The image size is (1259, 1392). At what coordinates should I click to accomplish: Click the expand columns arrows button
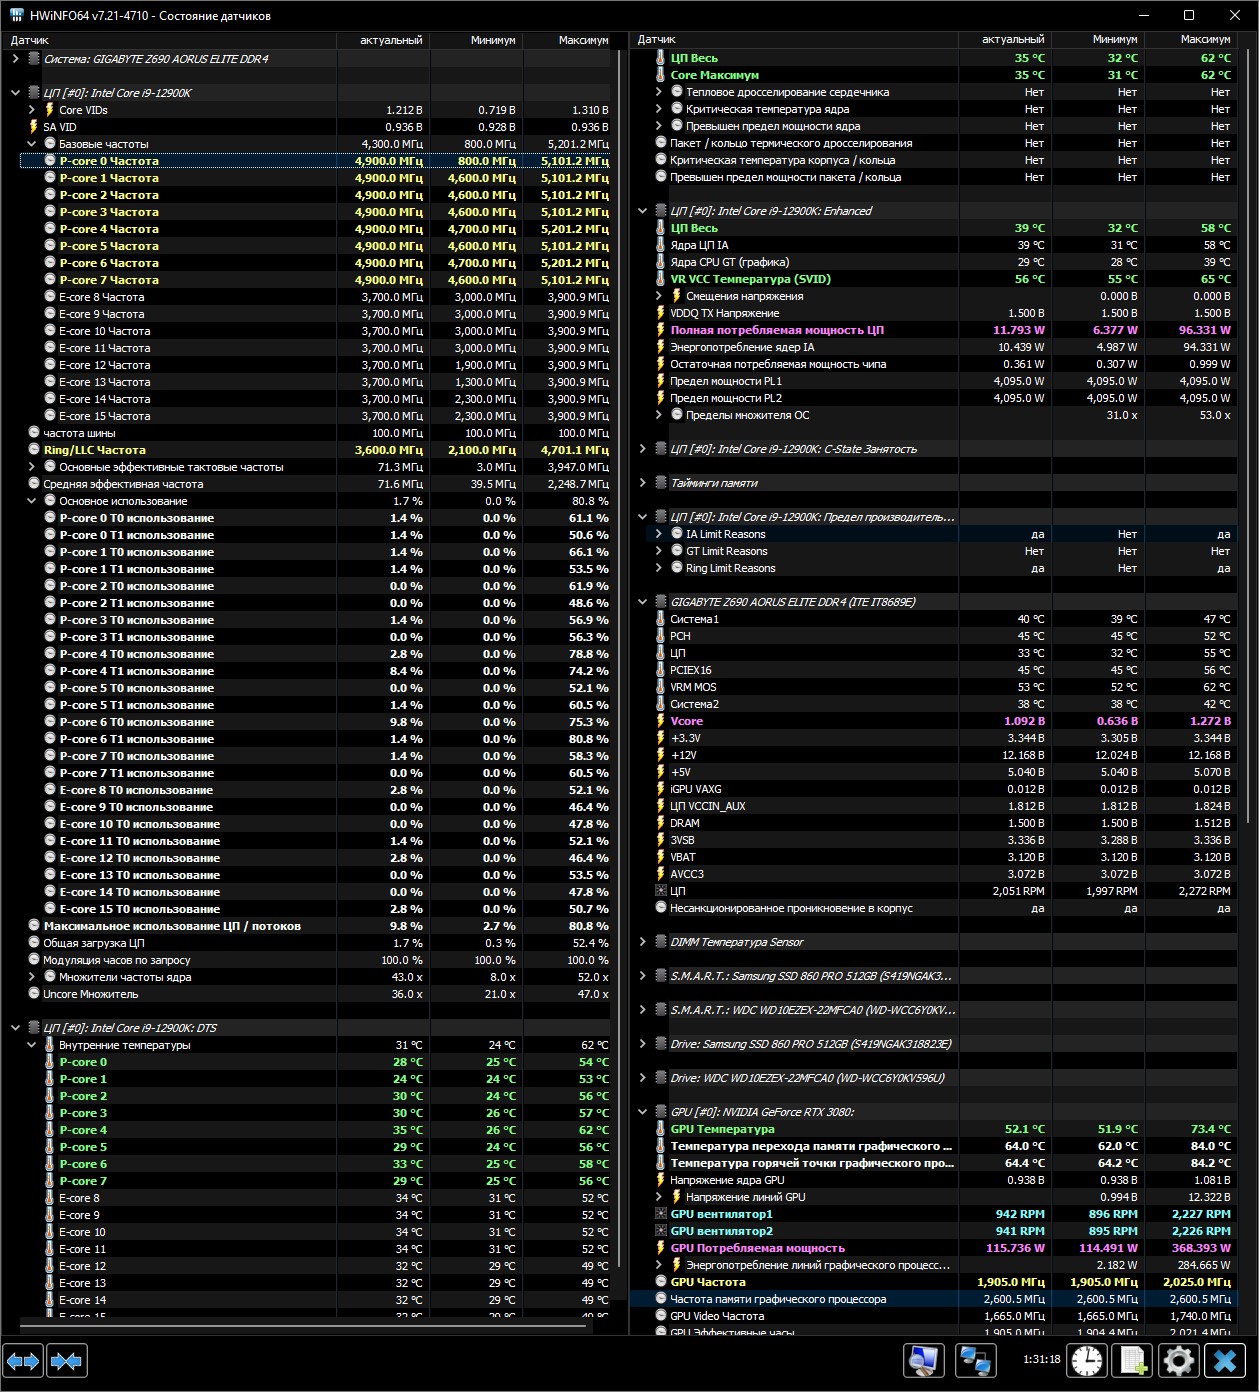(24, 1361)
